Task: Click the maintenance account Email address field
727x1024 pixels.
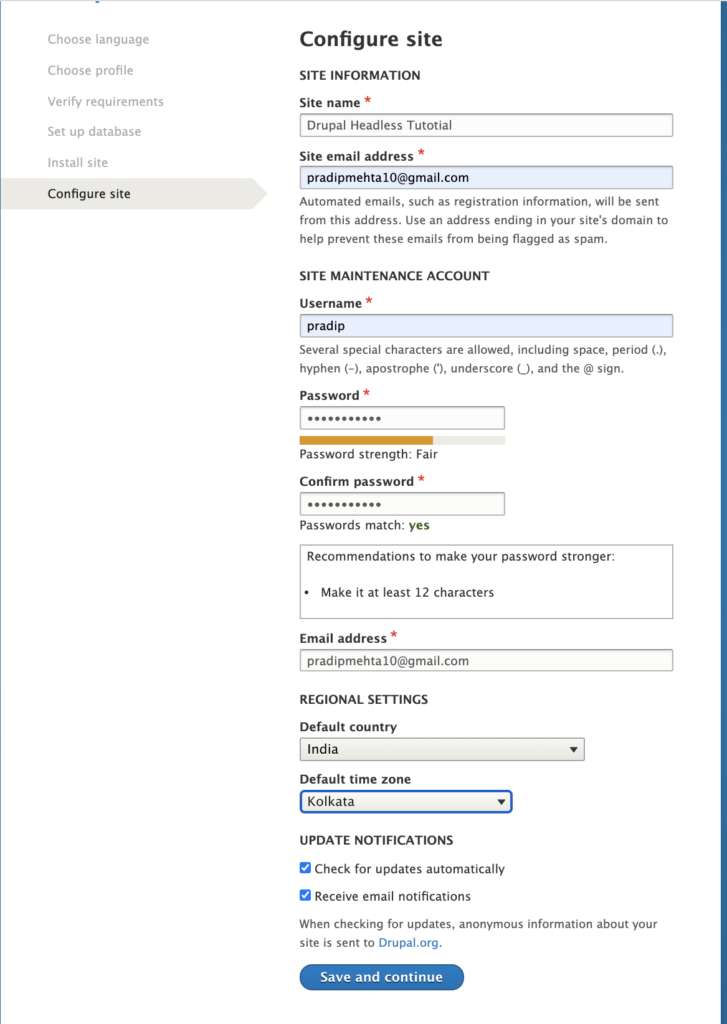Action: 486,660
